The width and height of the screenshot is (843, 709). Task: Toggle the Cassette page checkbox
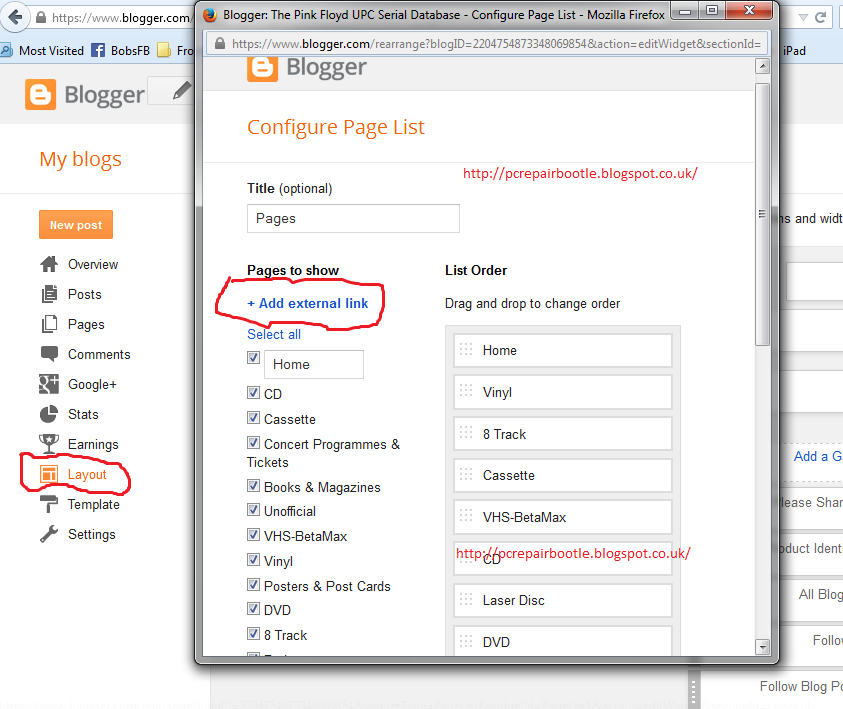point(253,417)
